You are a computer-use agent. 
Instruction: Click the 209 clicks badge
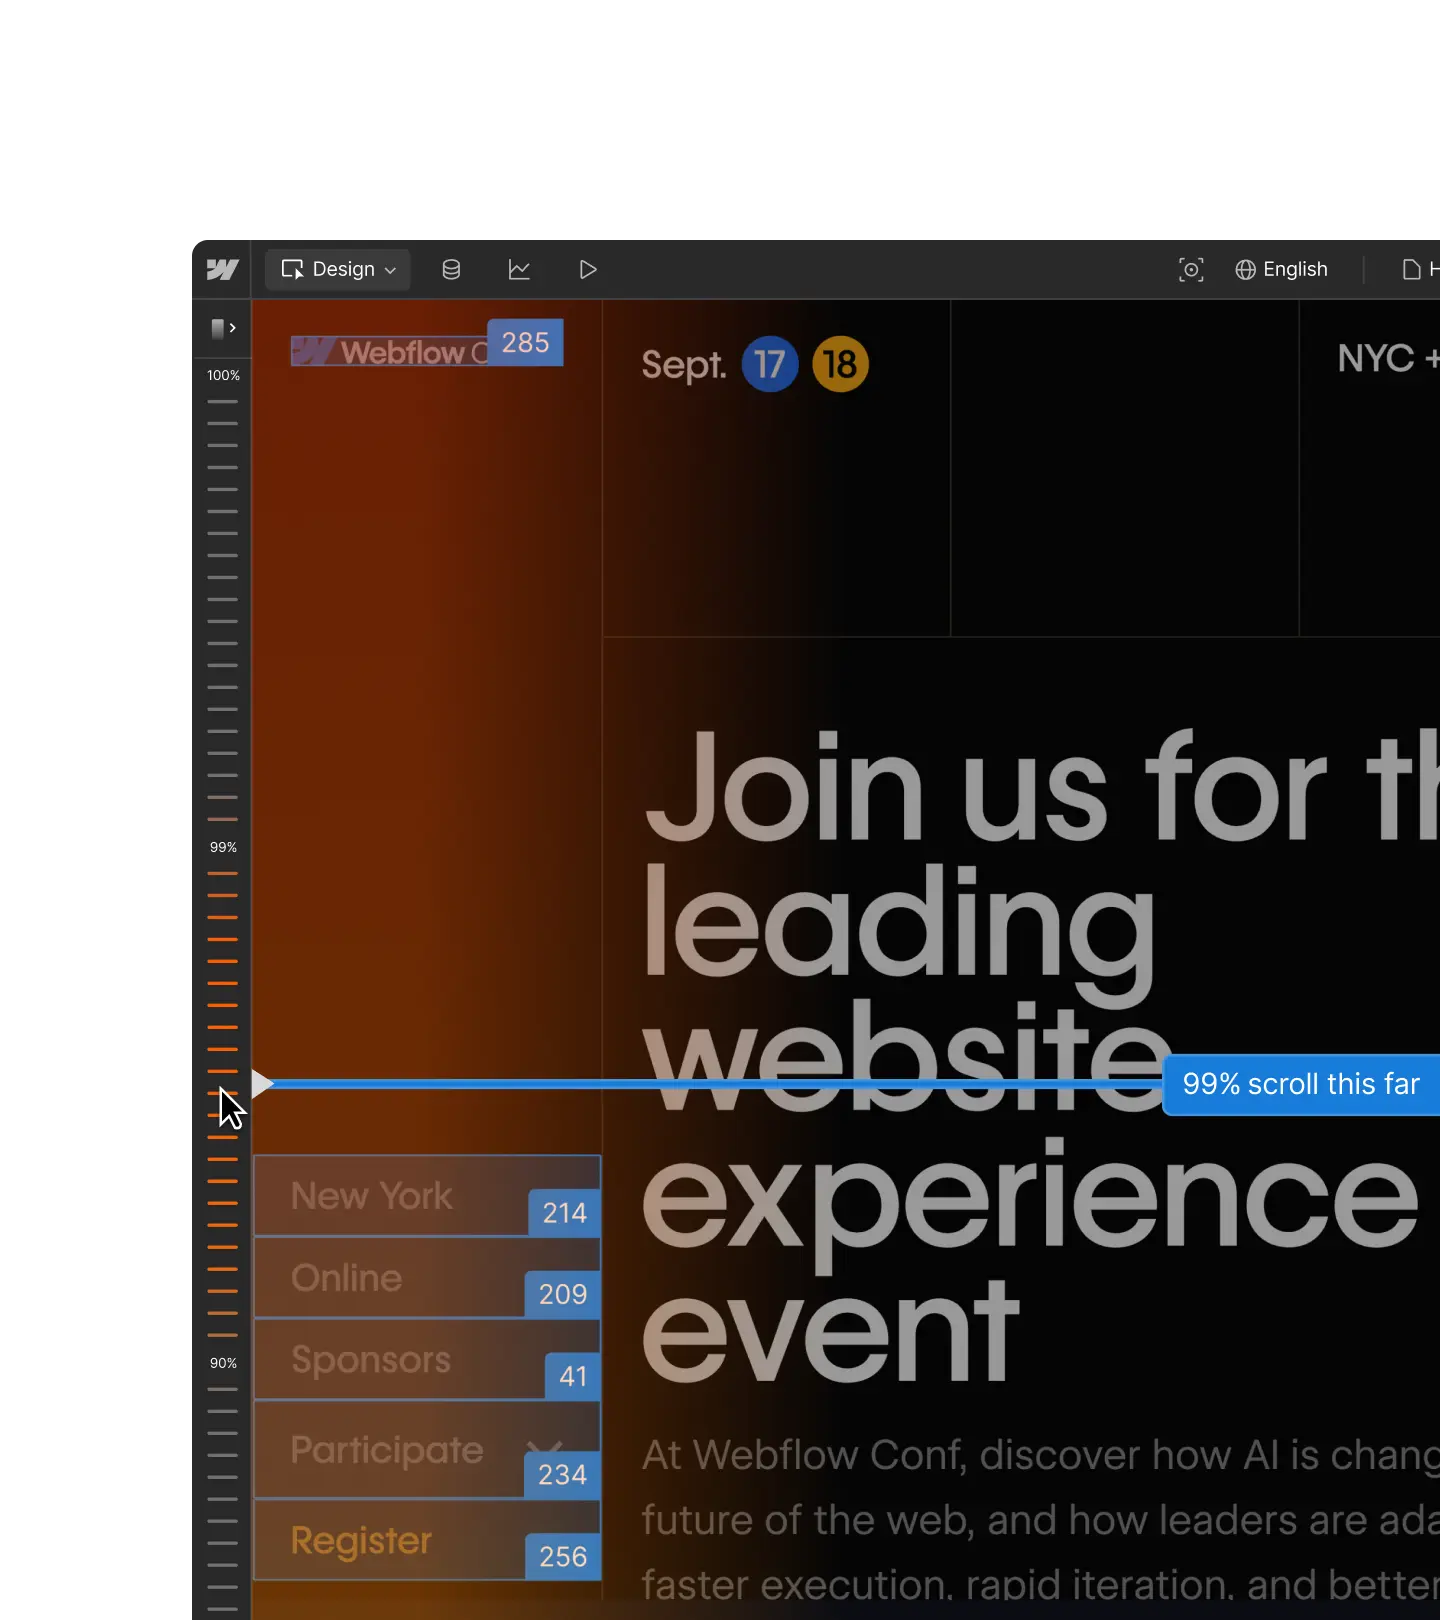(562, 1294)
